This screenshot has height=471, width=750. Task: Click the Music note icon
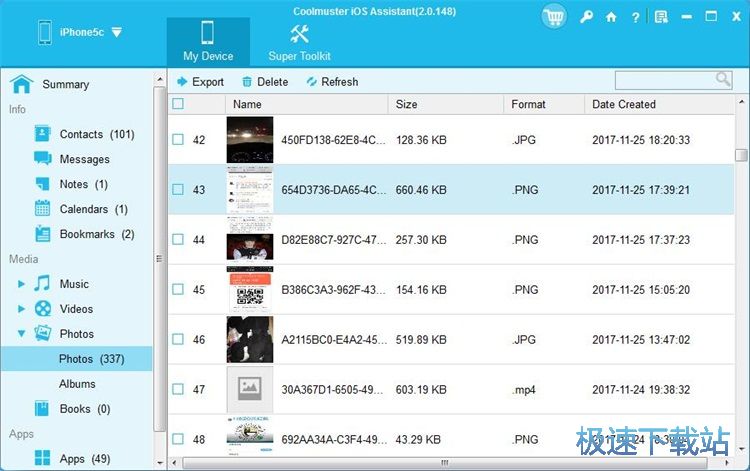tap(42, 284)
